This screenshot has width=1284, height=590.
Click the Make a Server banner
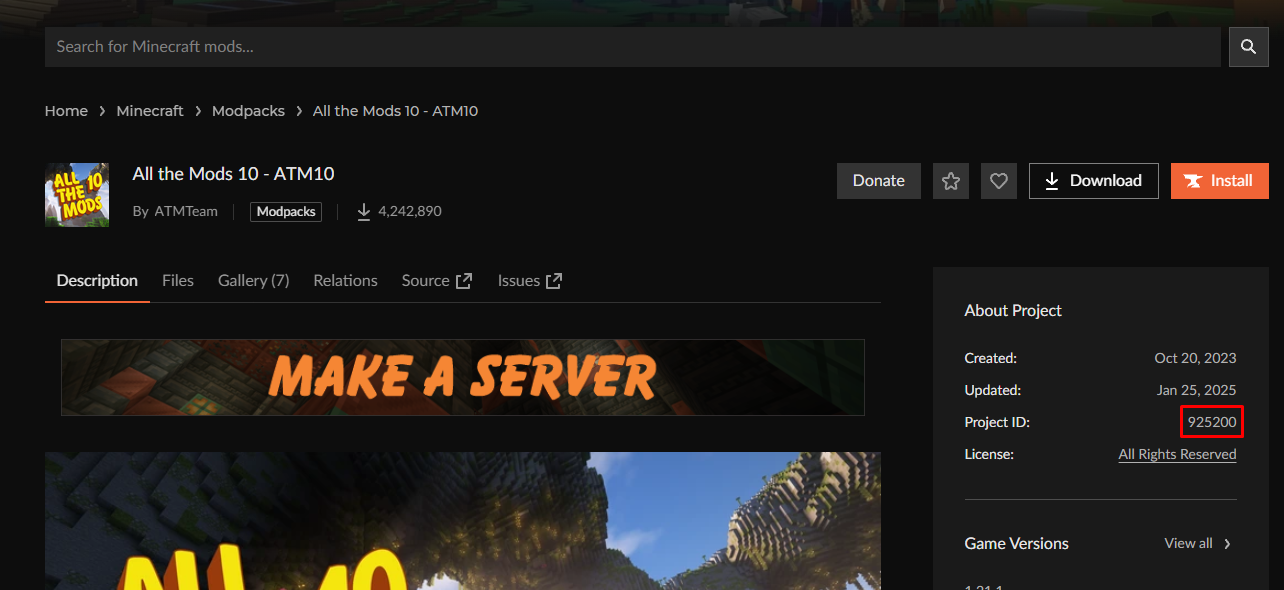[462, 377]
